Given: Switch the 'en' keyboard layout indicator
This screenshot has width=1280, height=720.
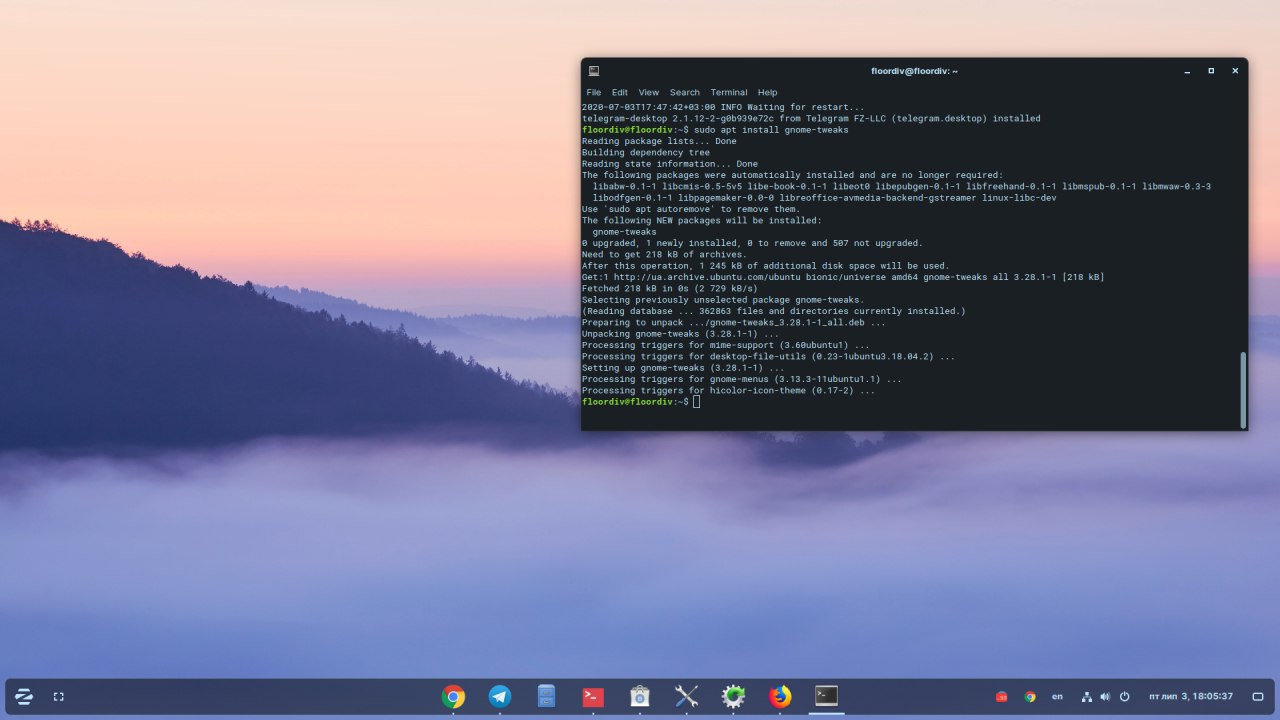Looking at the screenshot, I should (x=1058, y=697).
